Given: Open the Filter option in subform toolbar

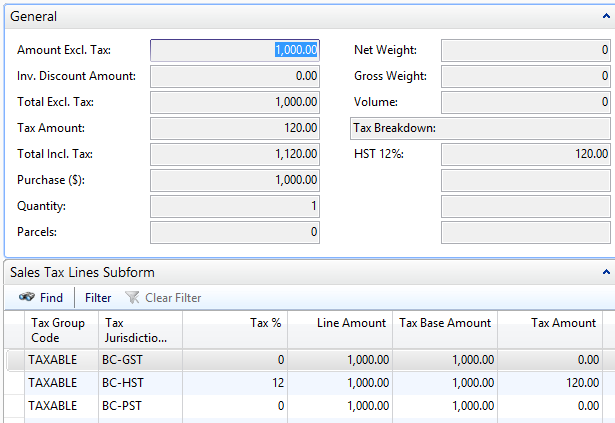Looking at the screenshot, I should (98, 298).
